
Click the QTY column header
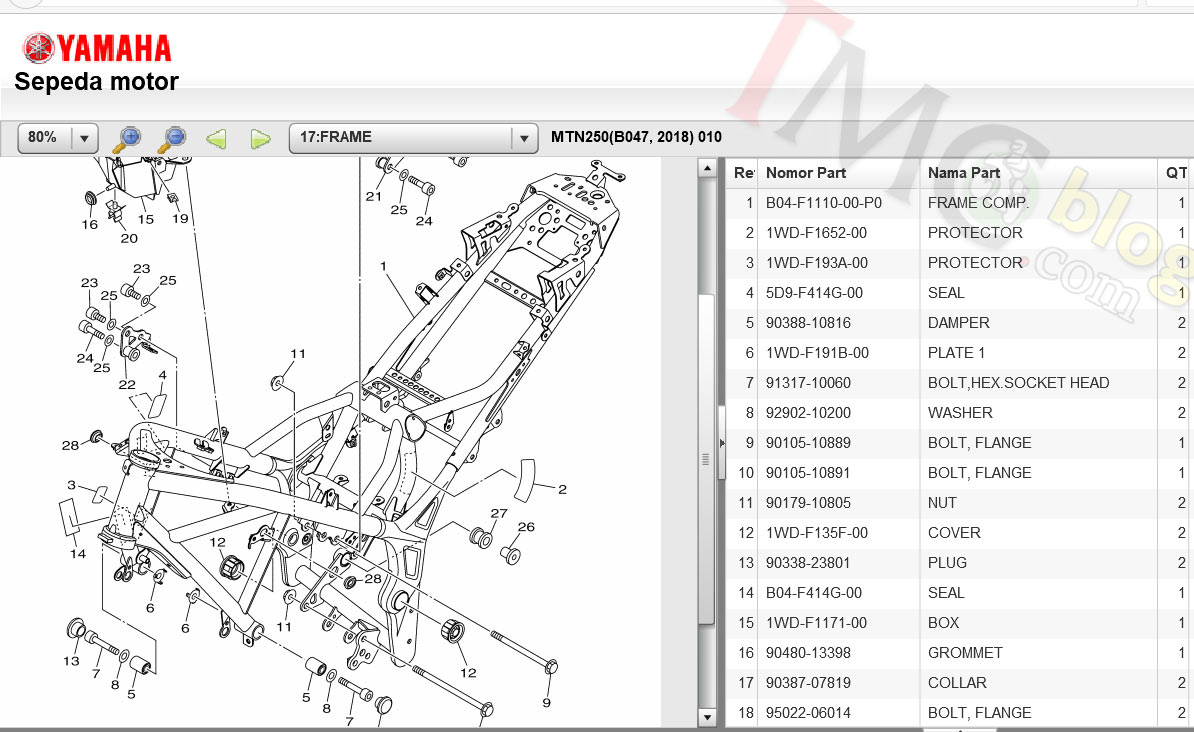(1176, 173)
